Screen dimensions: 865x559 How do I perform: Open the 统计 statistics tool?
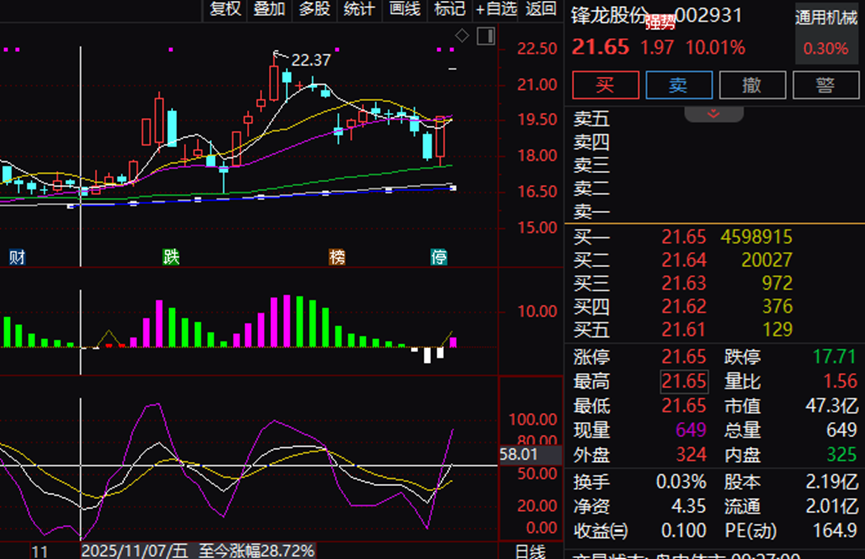coord(359,9)
